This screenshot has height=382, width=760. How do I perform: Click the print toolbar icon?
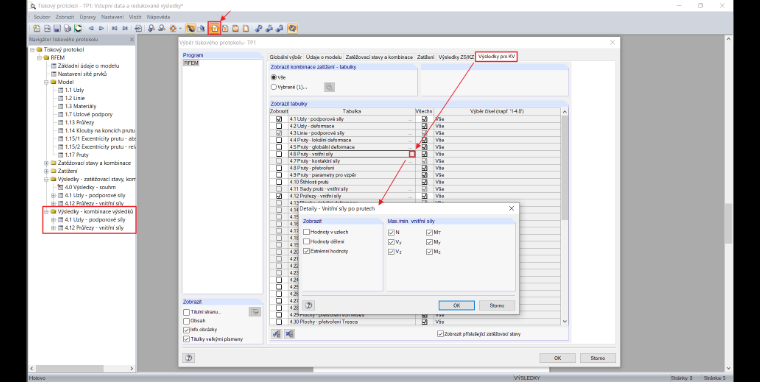click(x=67, y=29)
